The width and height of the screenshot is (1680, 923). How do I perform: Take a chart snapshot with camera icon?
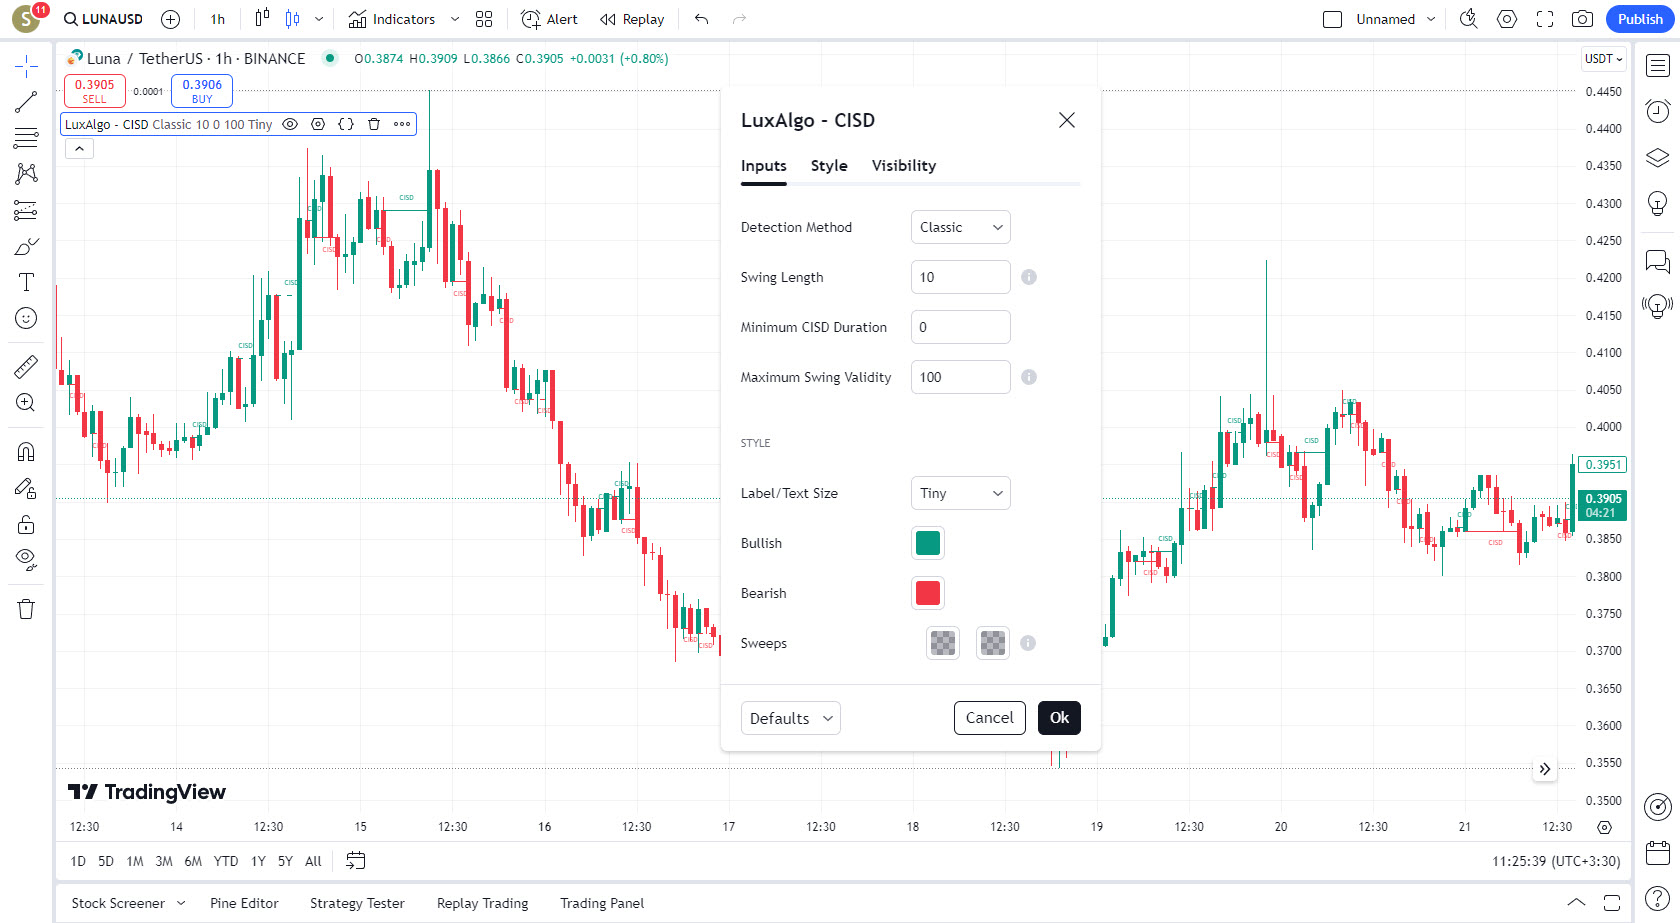click(x=1582, y=19)
